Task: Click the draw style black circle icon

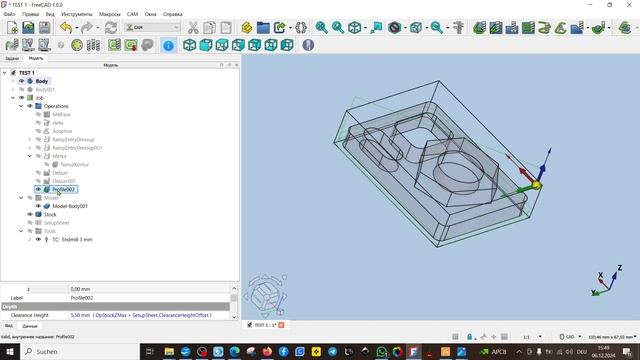Action: click(x=394, y=28)
